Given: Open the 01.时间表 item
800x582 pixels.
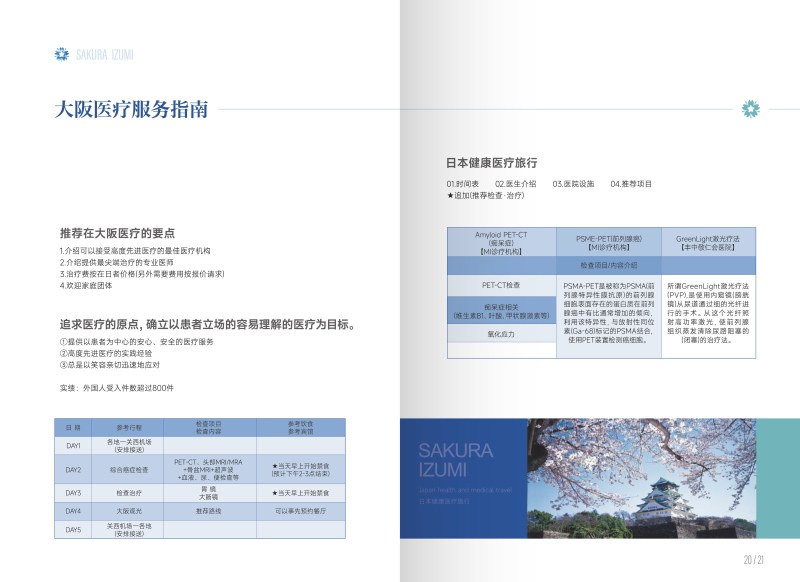Looking at the screenshot, I should point(463,184).
